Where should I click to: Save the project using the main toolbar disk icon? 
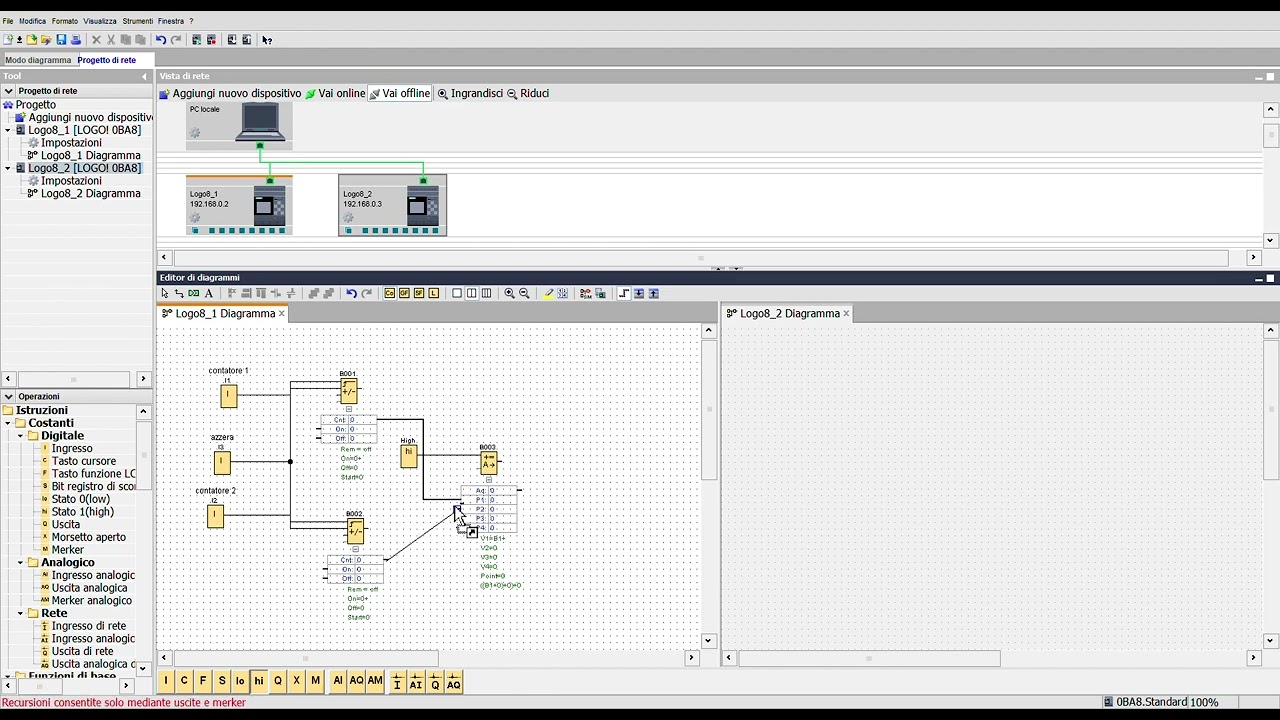61,40
